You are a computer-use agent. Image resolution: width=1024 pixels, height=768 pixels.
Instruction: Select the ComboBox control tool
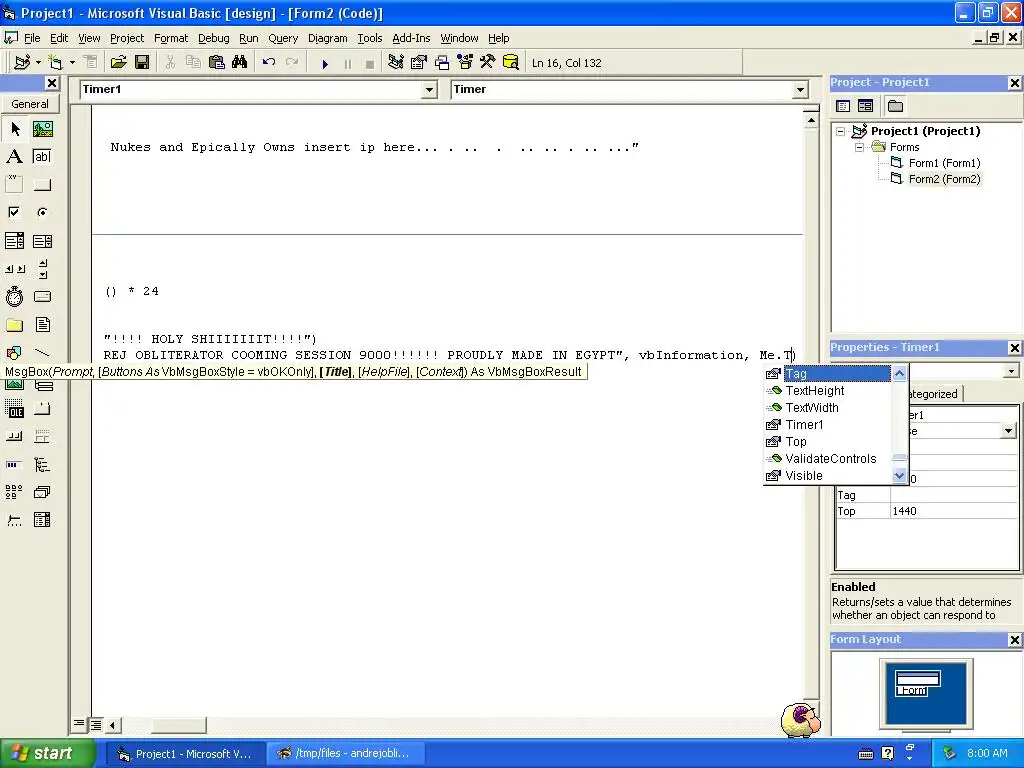[x=14, y=241]
